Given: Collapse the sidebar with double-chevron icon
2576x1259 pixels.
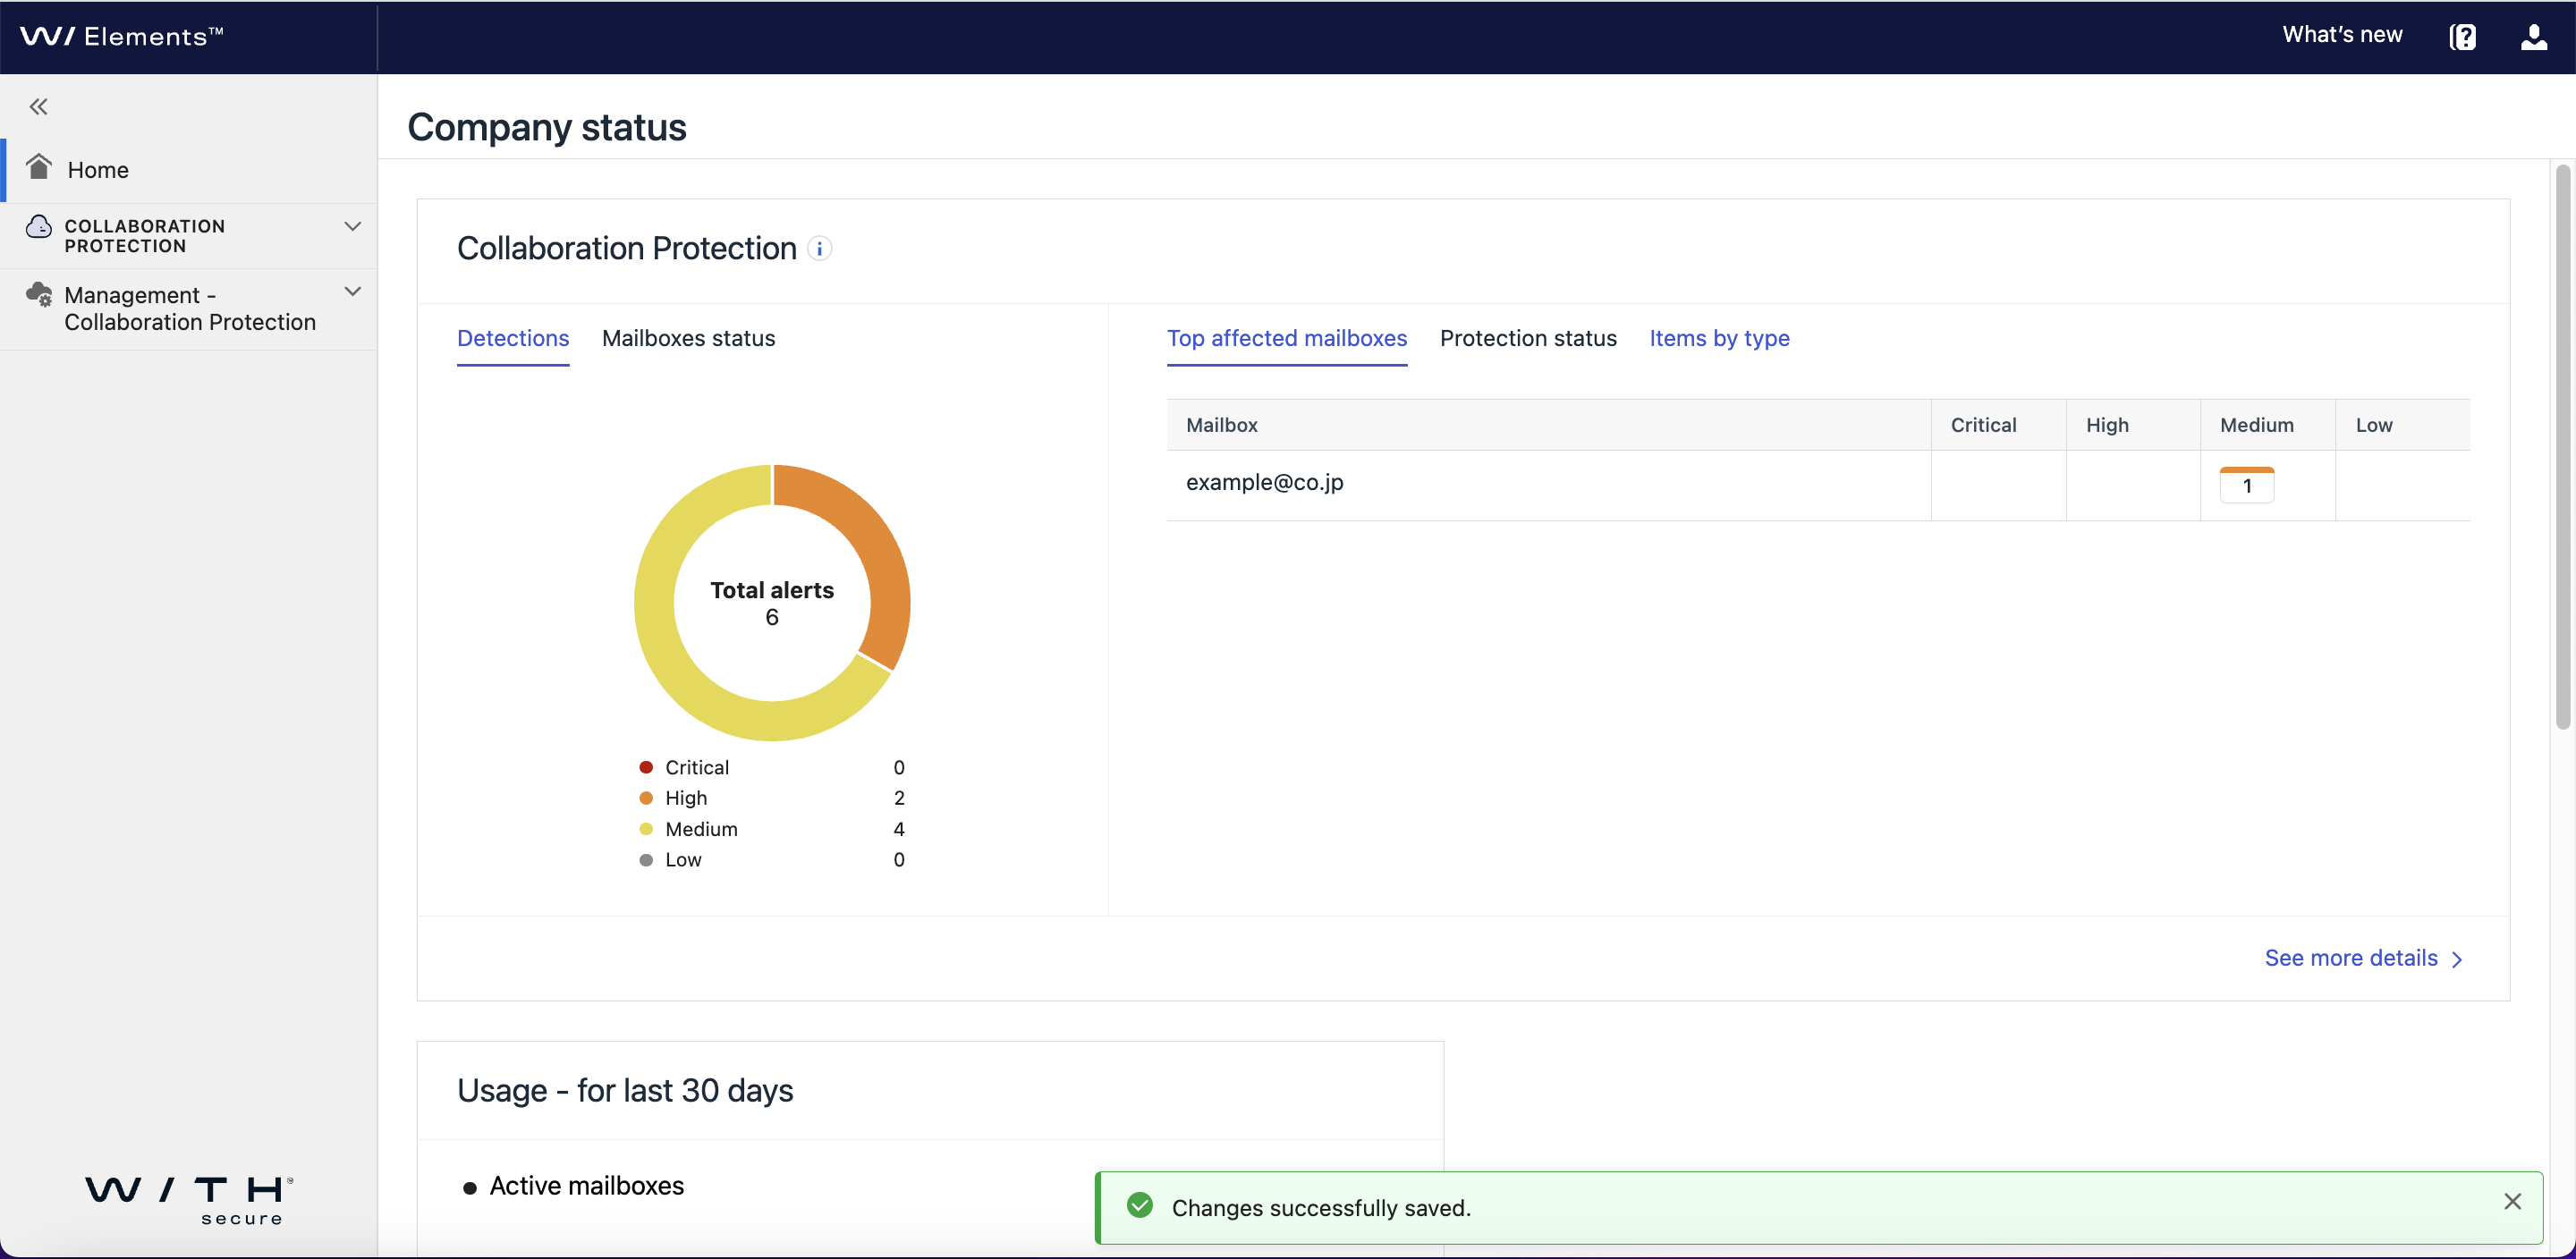Looking at the screenshot, I should point(39,107).
